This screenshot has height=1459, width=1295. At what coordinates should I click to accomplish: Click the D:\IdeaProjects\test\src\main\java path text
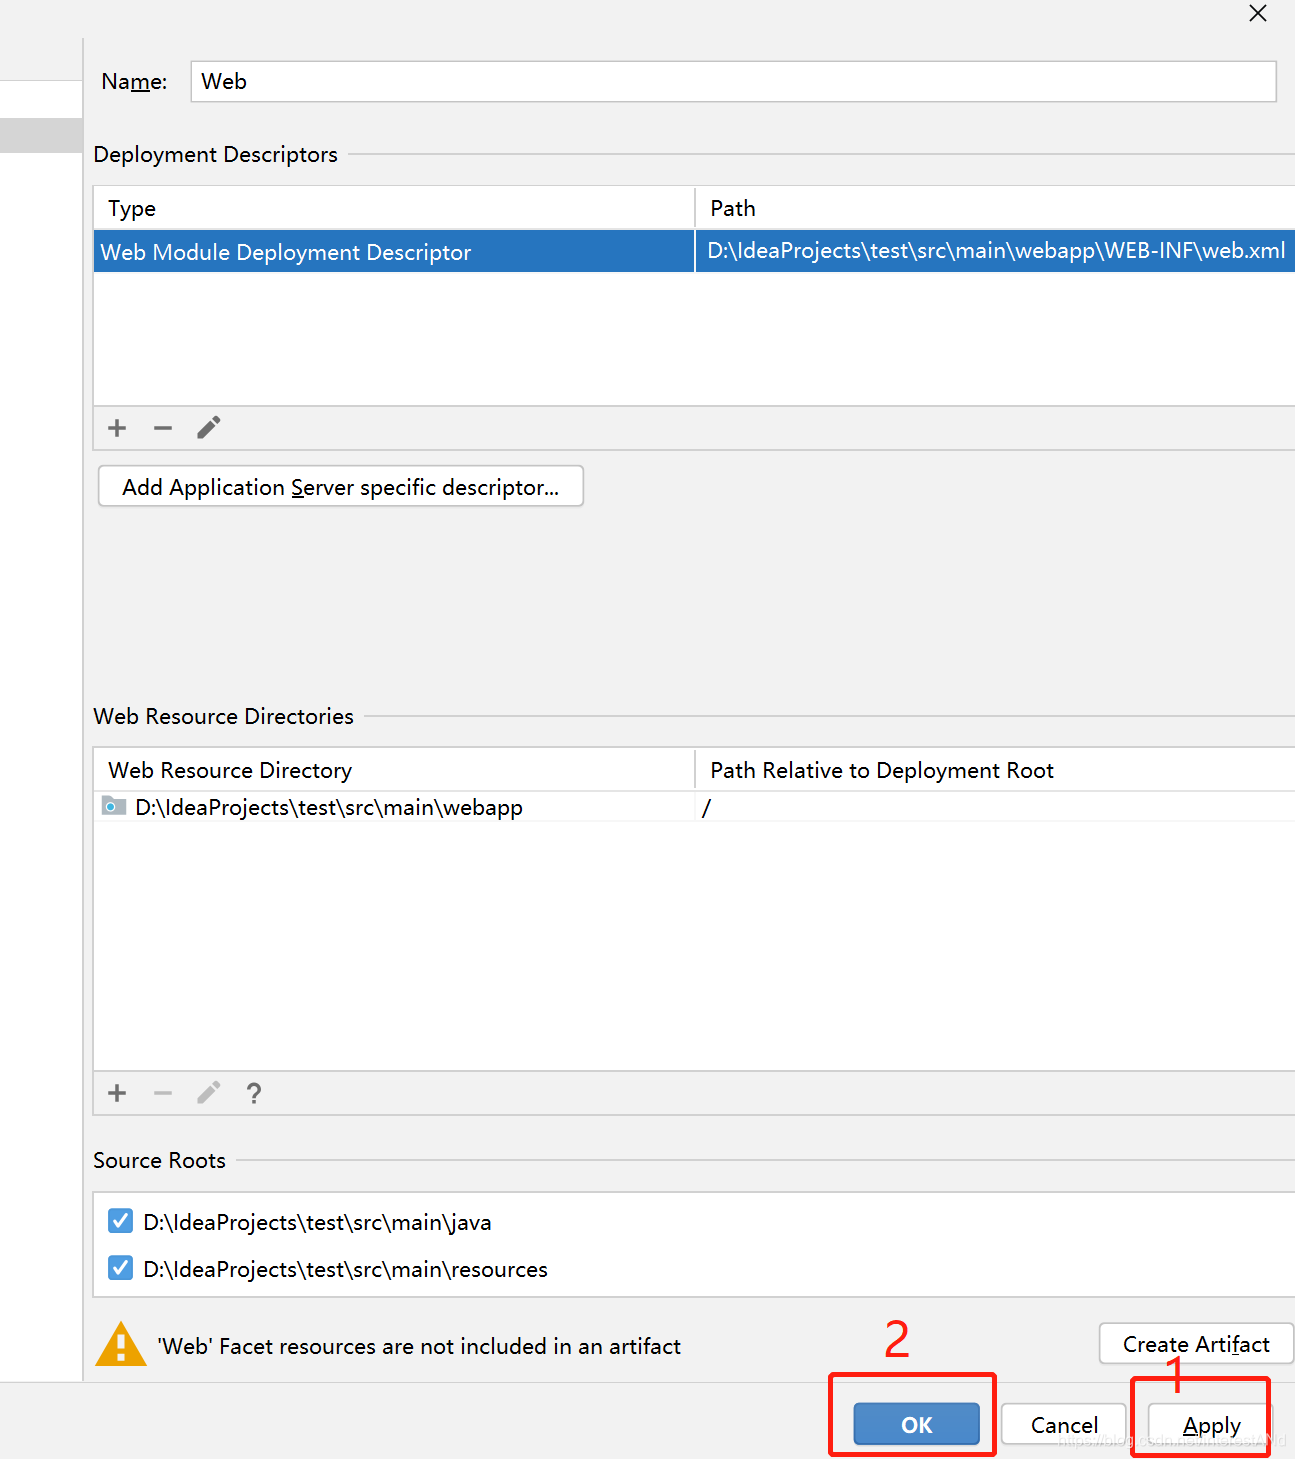(x=317, y=1222)
